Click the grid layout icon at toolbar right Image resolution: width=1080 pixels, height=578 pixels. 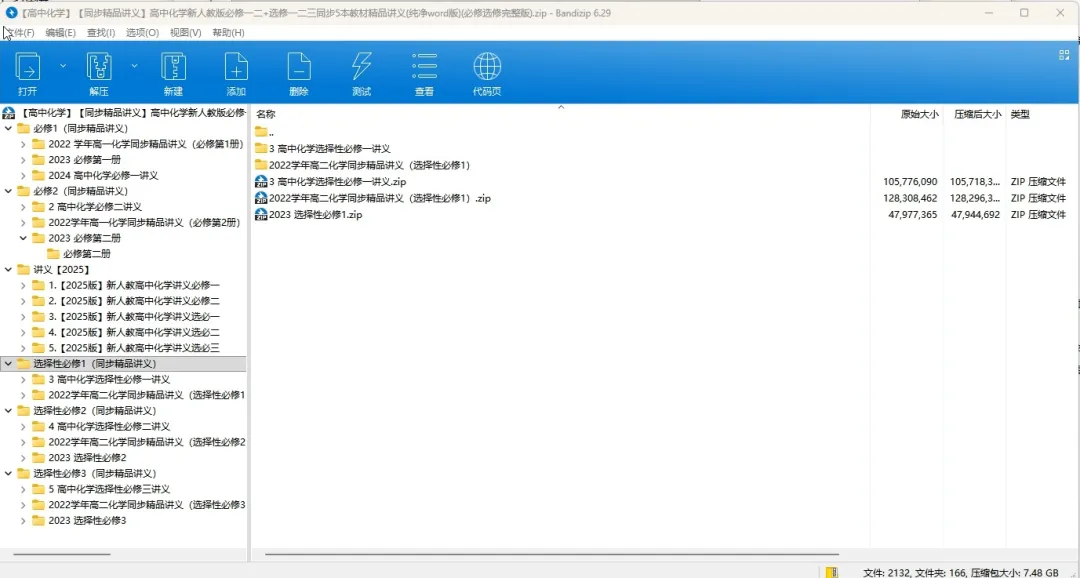[x=1064, y=55]
